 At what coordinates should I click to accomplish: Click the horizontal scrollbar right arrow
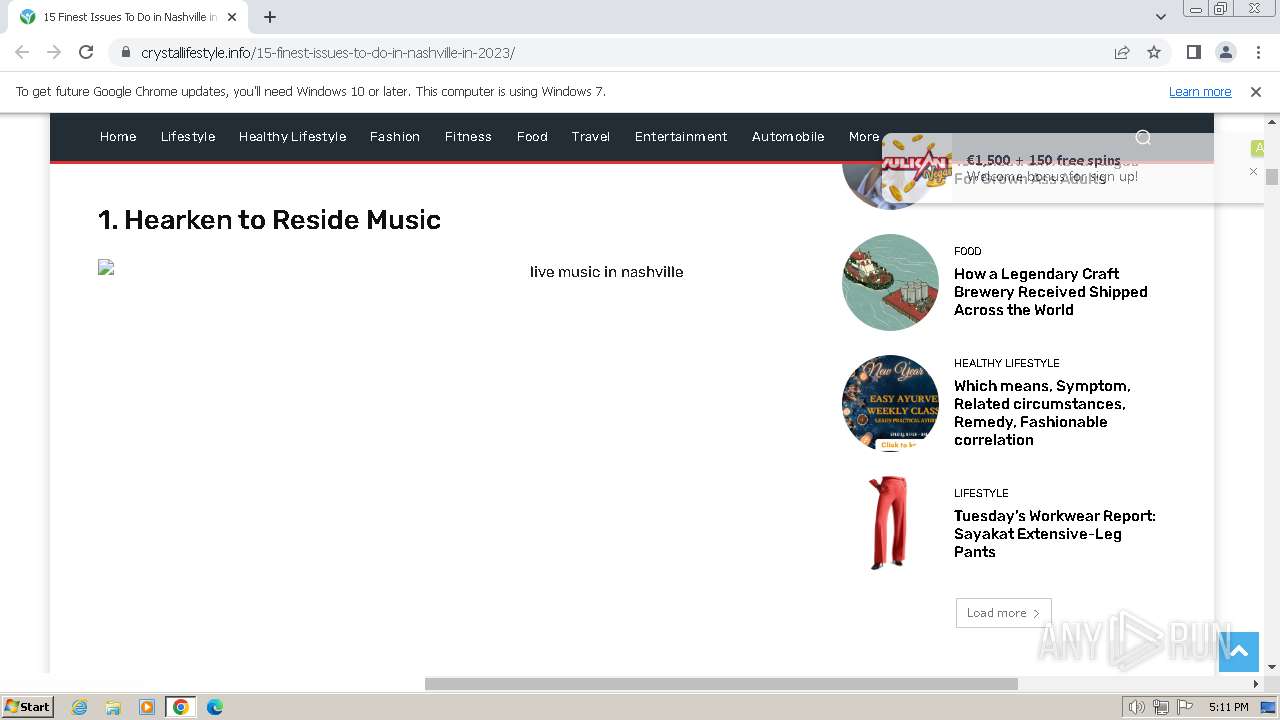(x=1256, y=684)
